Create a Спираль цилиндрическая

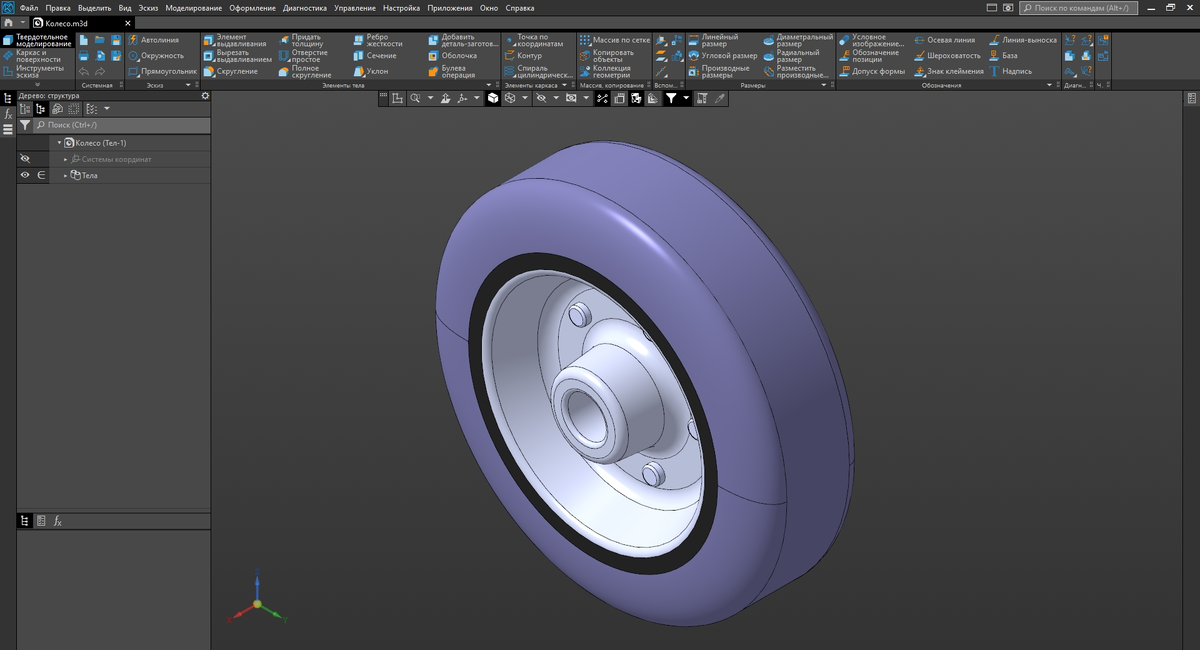click(x=538, y=72)
